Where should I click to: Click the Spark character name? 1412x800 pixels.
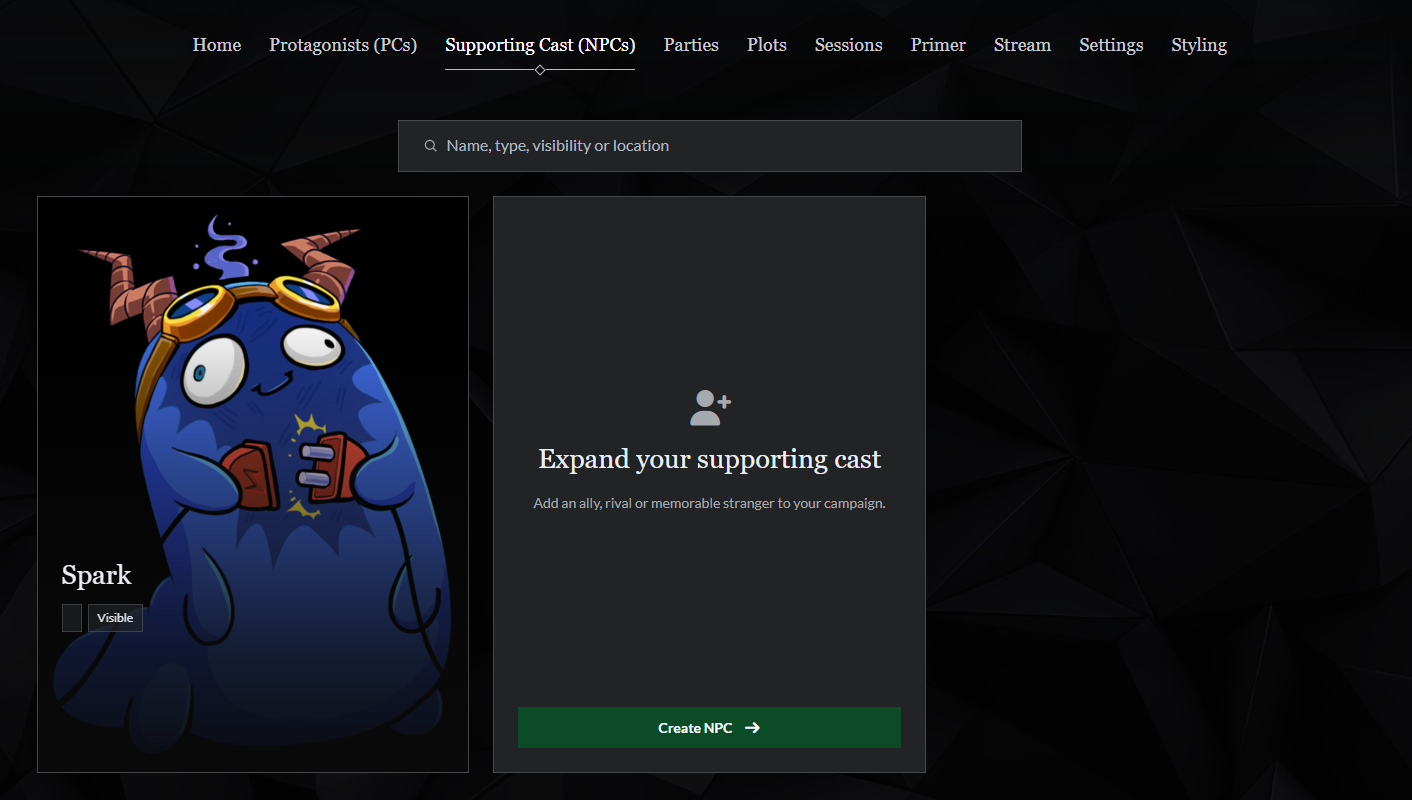(x=96, y=575)
